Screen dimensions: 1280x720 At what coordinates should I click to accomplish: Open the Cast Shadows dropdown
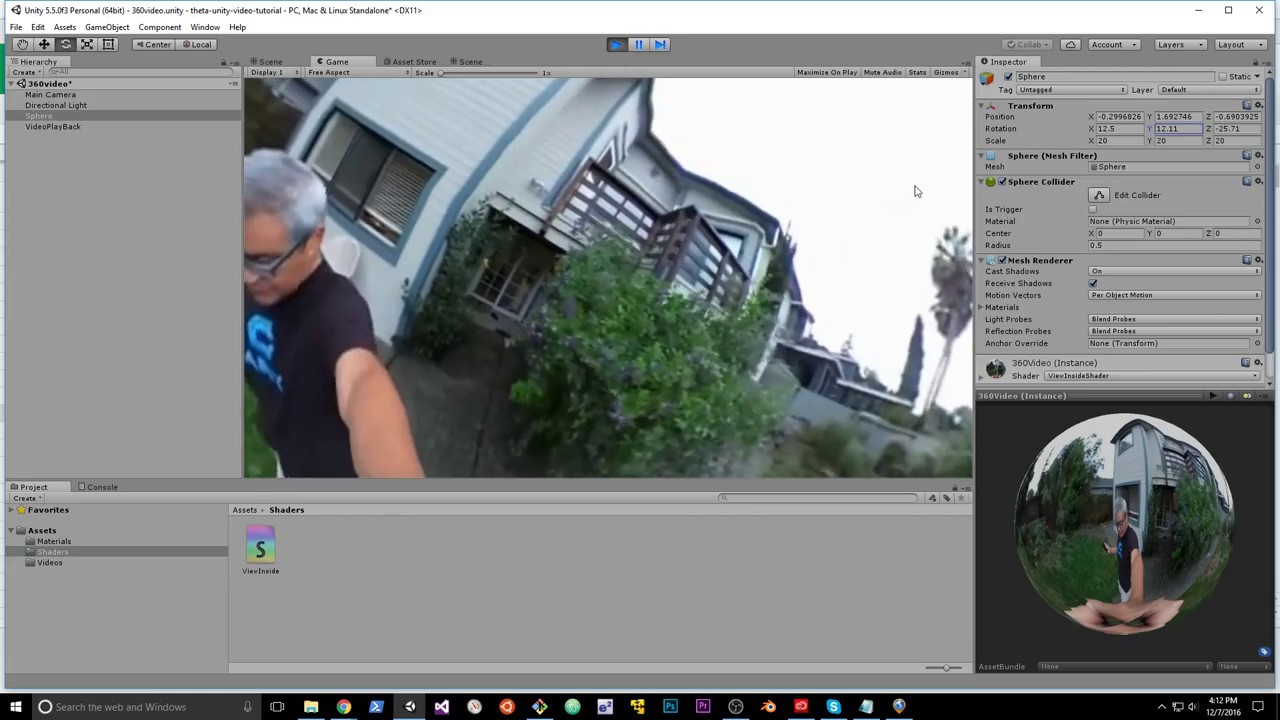[x=1174, y=271]
